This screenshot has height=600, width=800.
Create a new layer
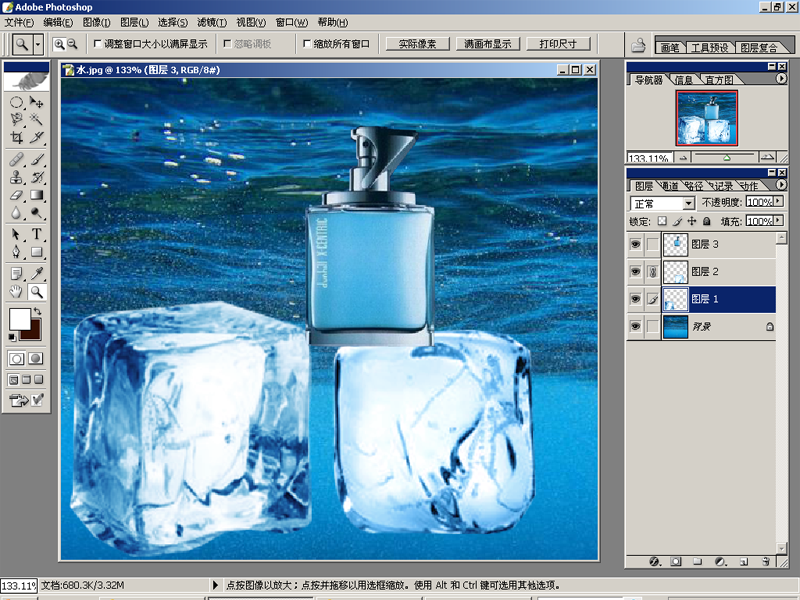pos(743,561)
